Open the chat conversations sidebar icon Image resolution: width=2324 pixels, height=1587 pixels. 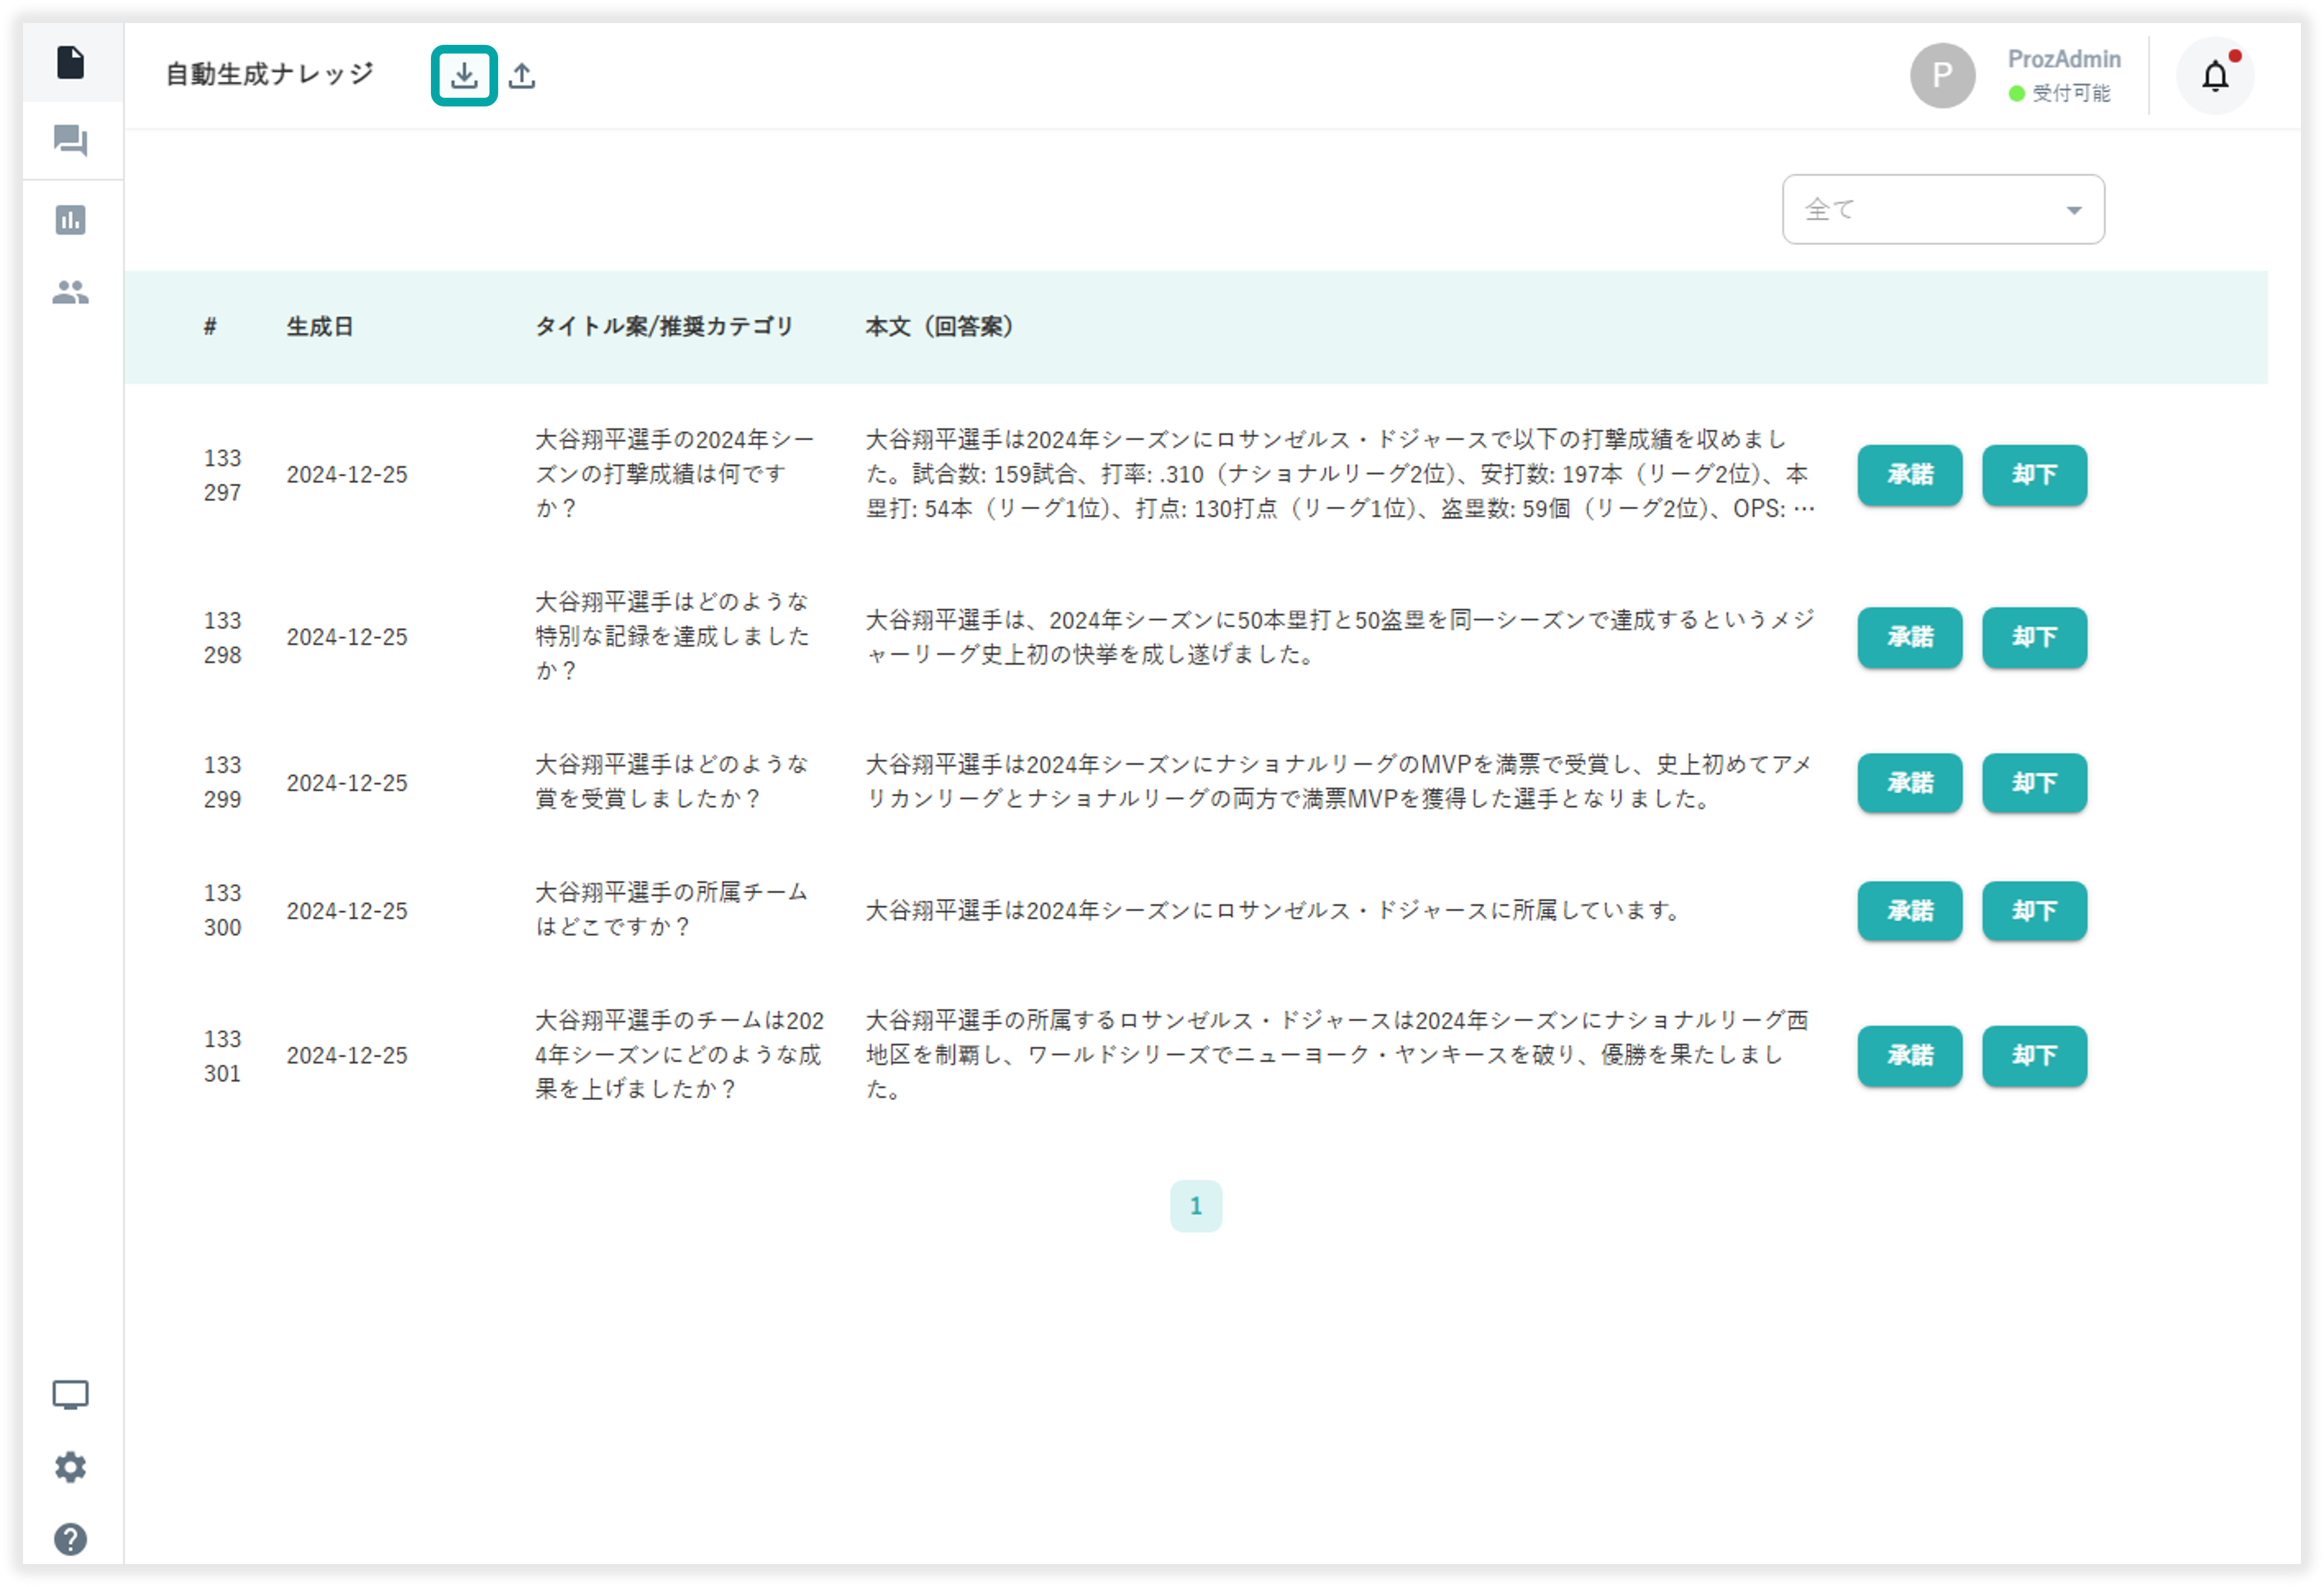[70, 140]
